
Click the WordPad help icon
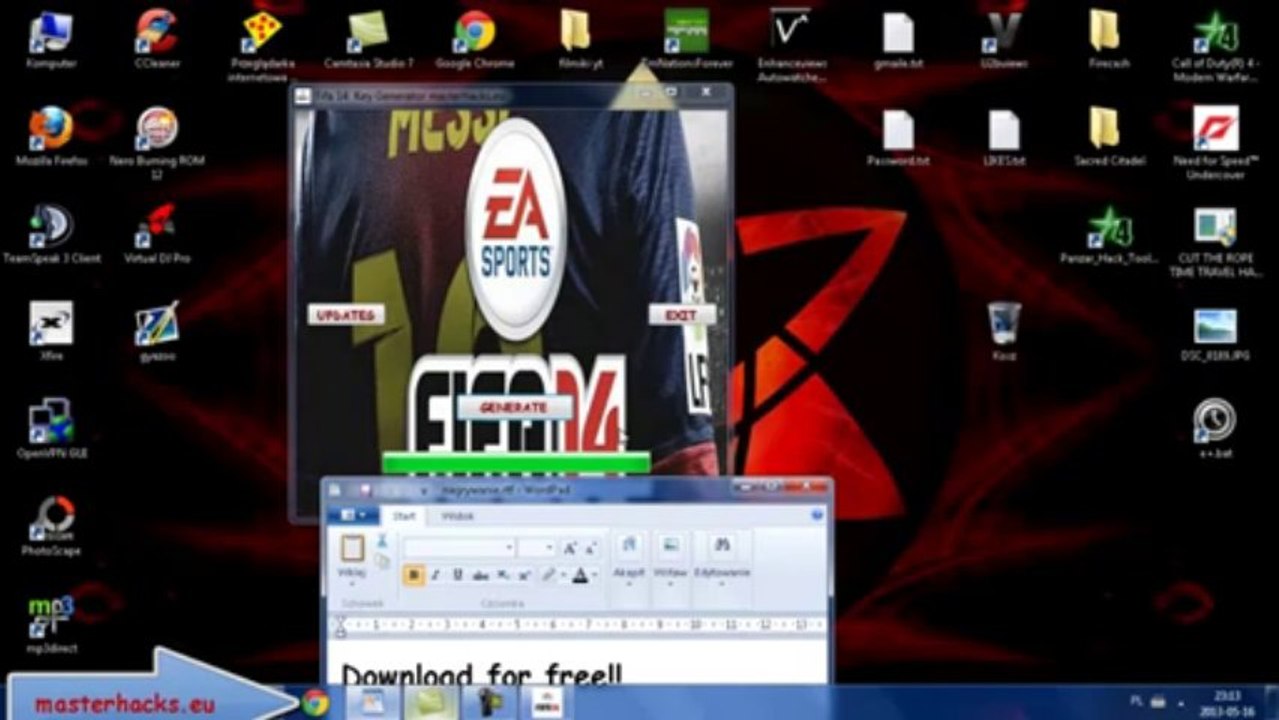pyautogui.click(x=817, y=515)
